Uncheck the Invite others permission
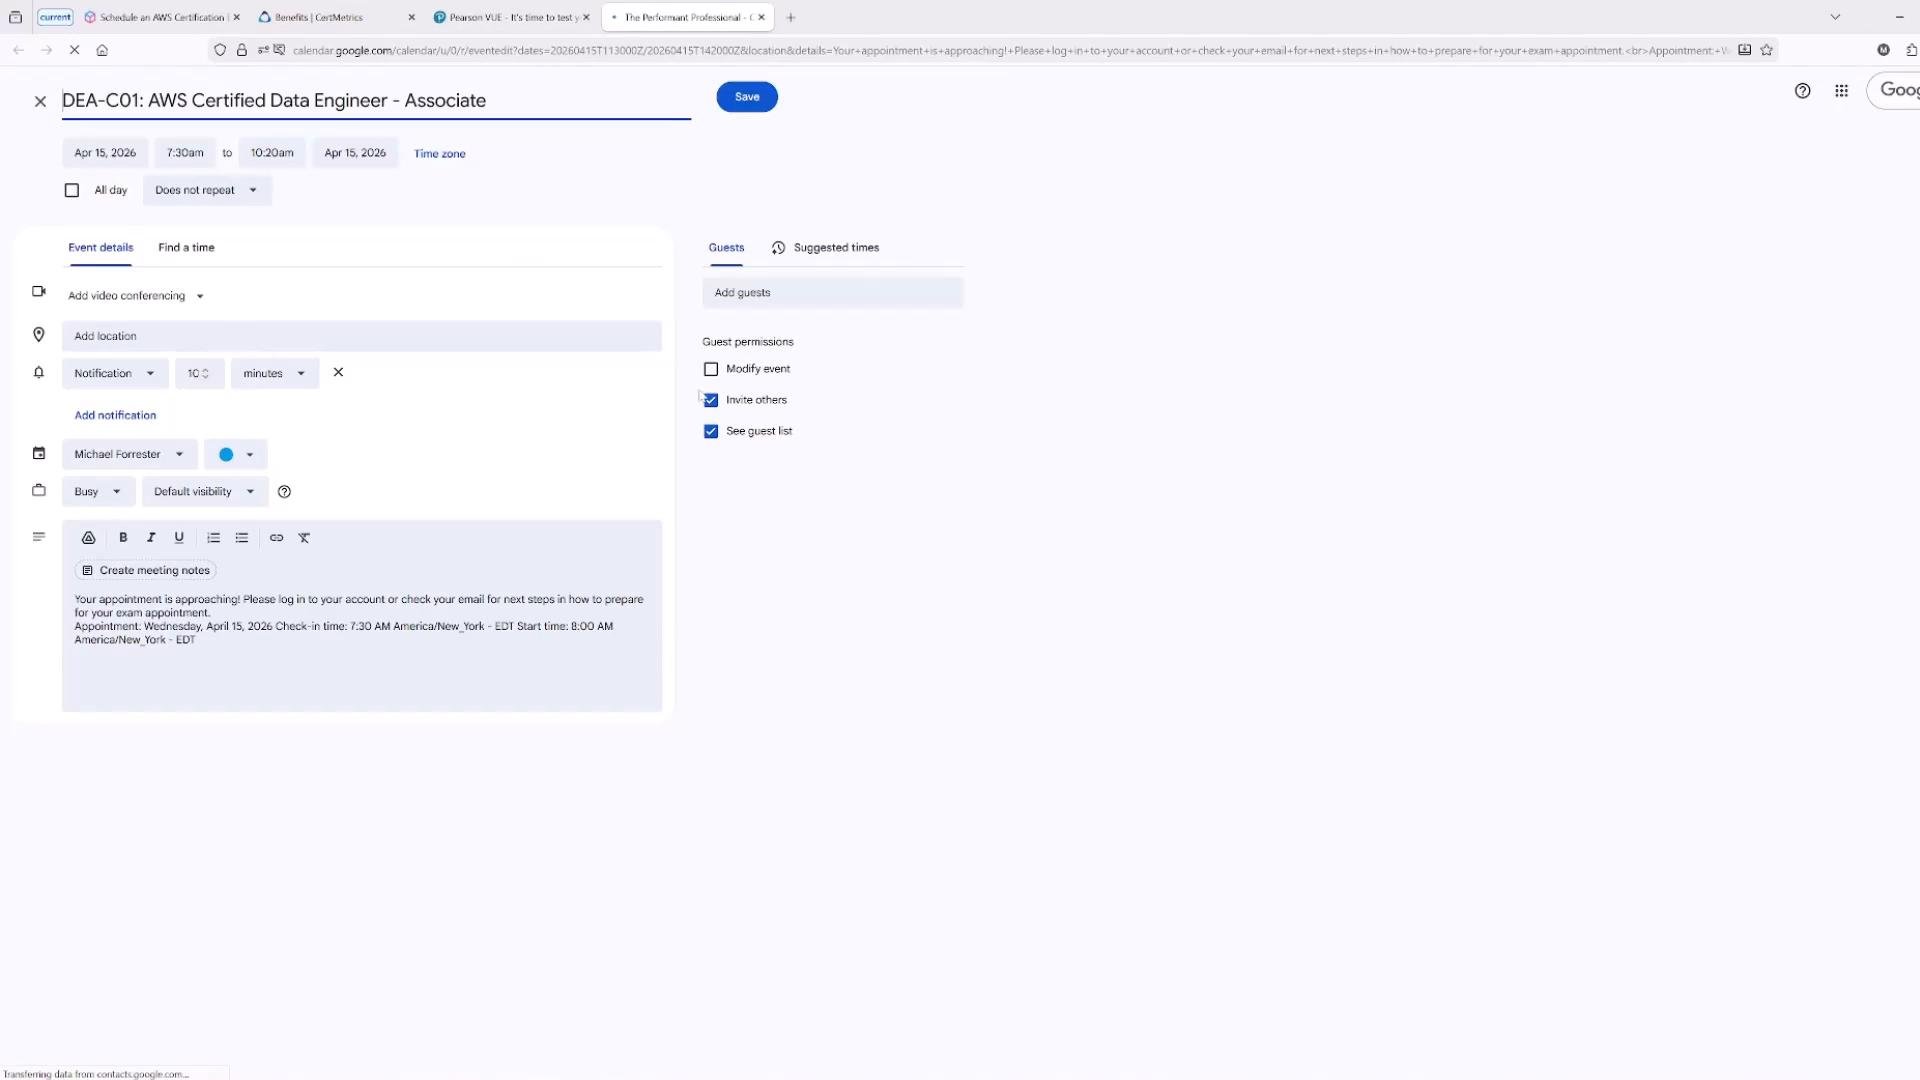 pos(711,400)
